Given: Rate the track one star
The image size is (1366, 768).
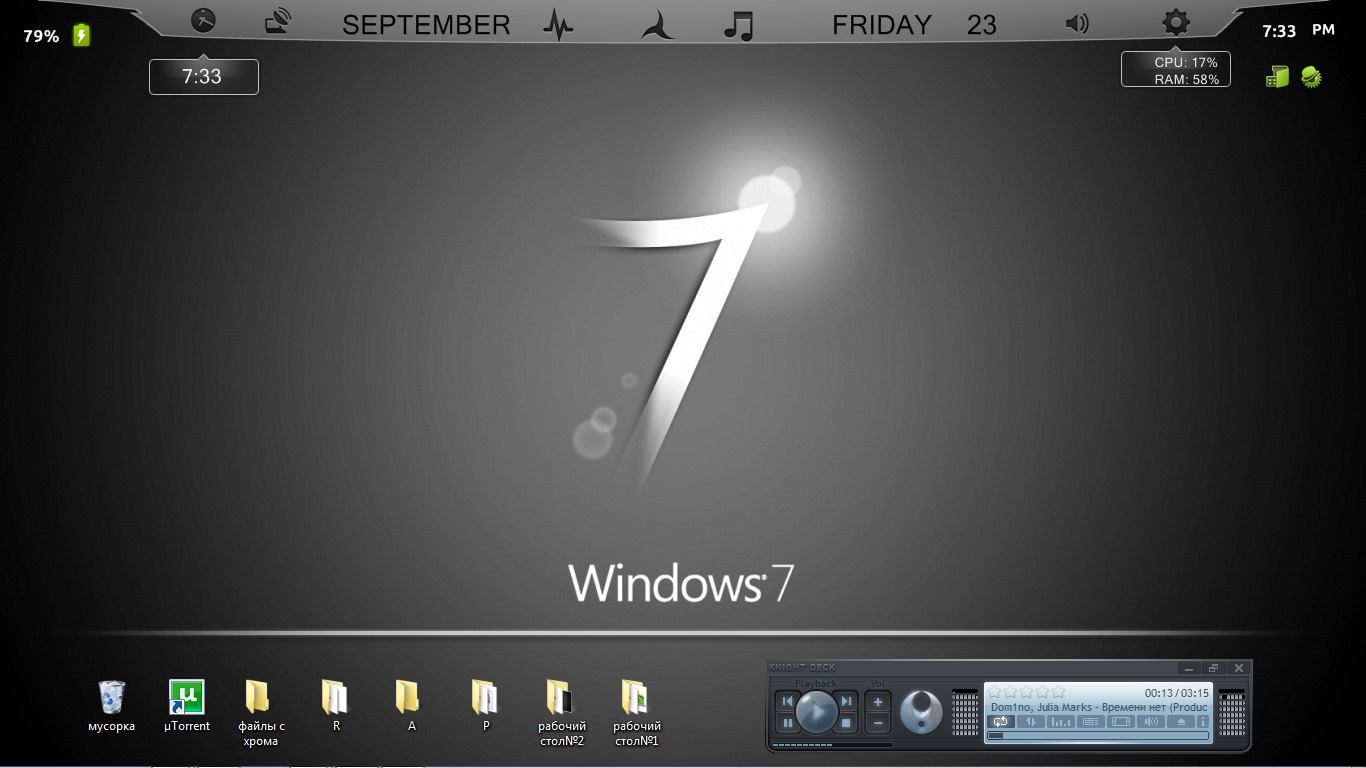Looking at the screenshot, I should [995, 692].
